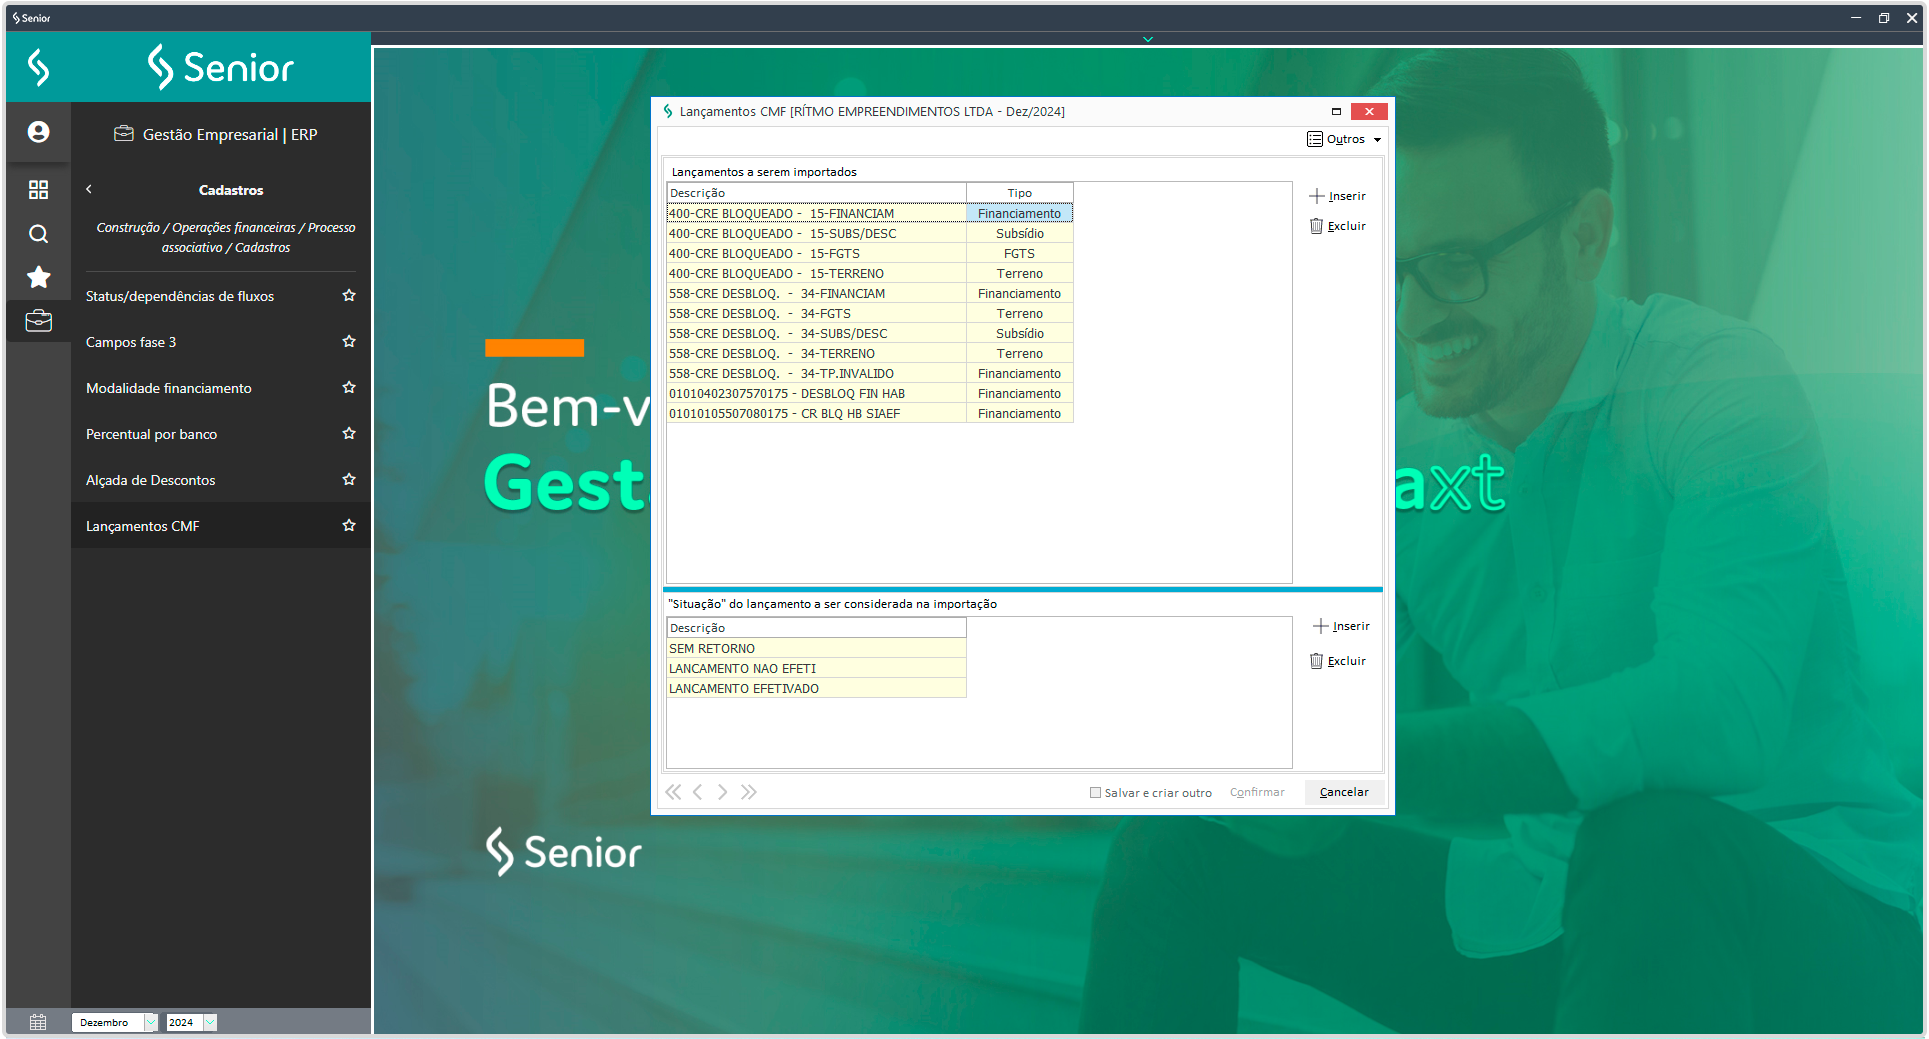This screenshot has height=1039, width=1929.
Task: Go to previous record navigation arrow
Action: pos(697,792)
